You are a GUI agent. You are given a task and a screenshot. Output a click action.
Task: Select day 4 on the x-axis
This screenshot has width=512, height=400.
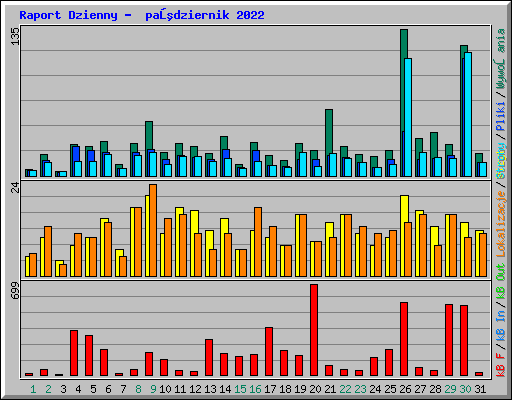point(78,389)
